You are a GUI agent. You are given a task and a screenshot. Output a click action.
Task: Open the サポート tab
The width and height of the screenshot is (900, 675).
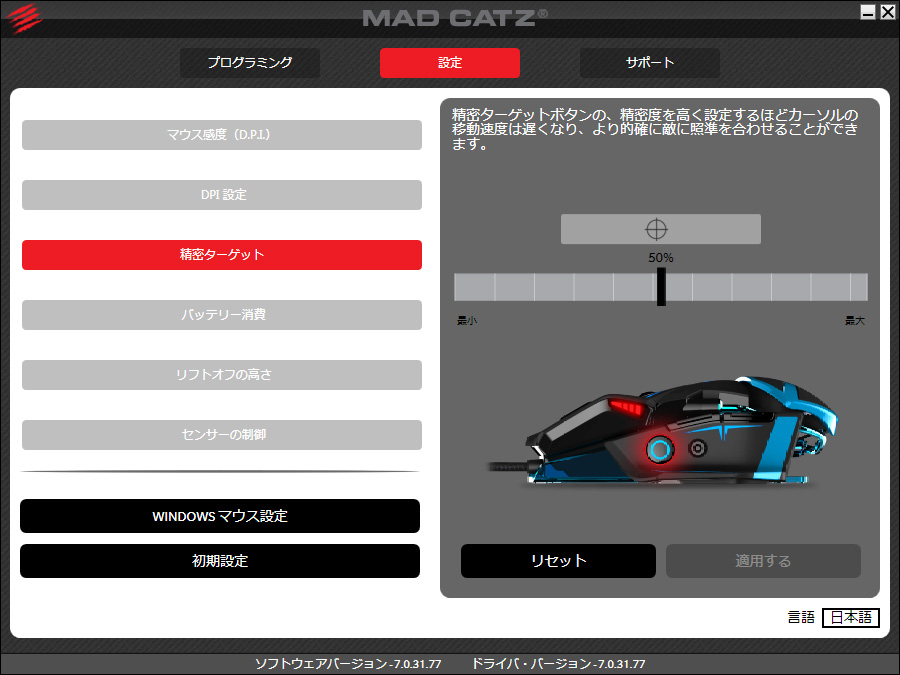pos(650,63)
